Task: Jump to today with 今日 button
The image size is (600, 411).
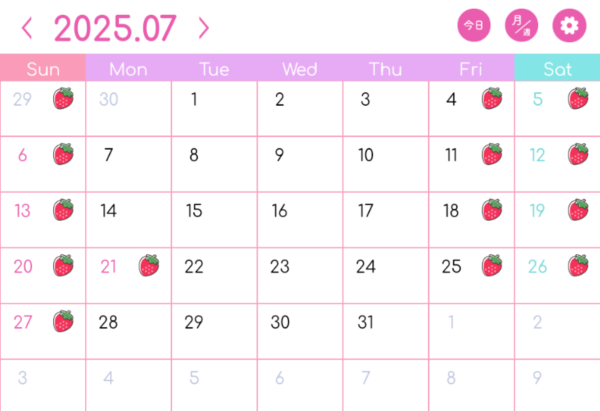Action: (474, 26)
